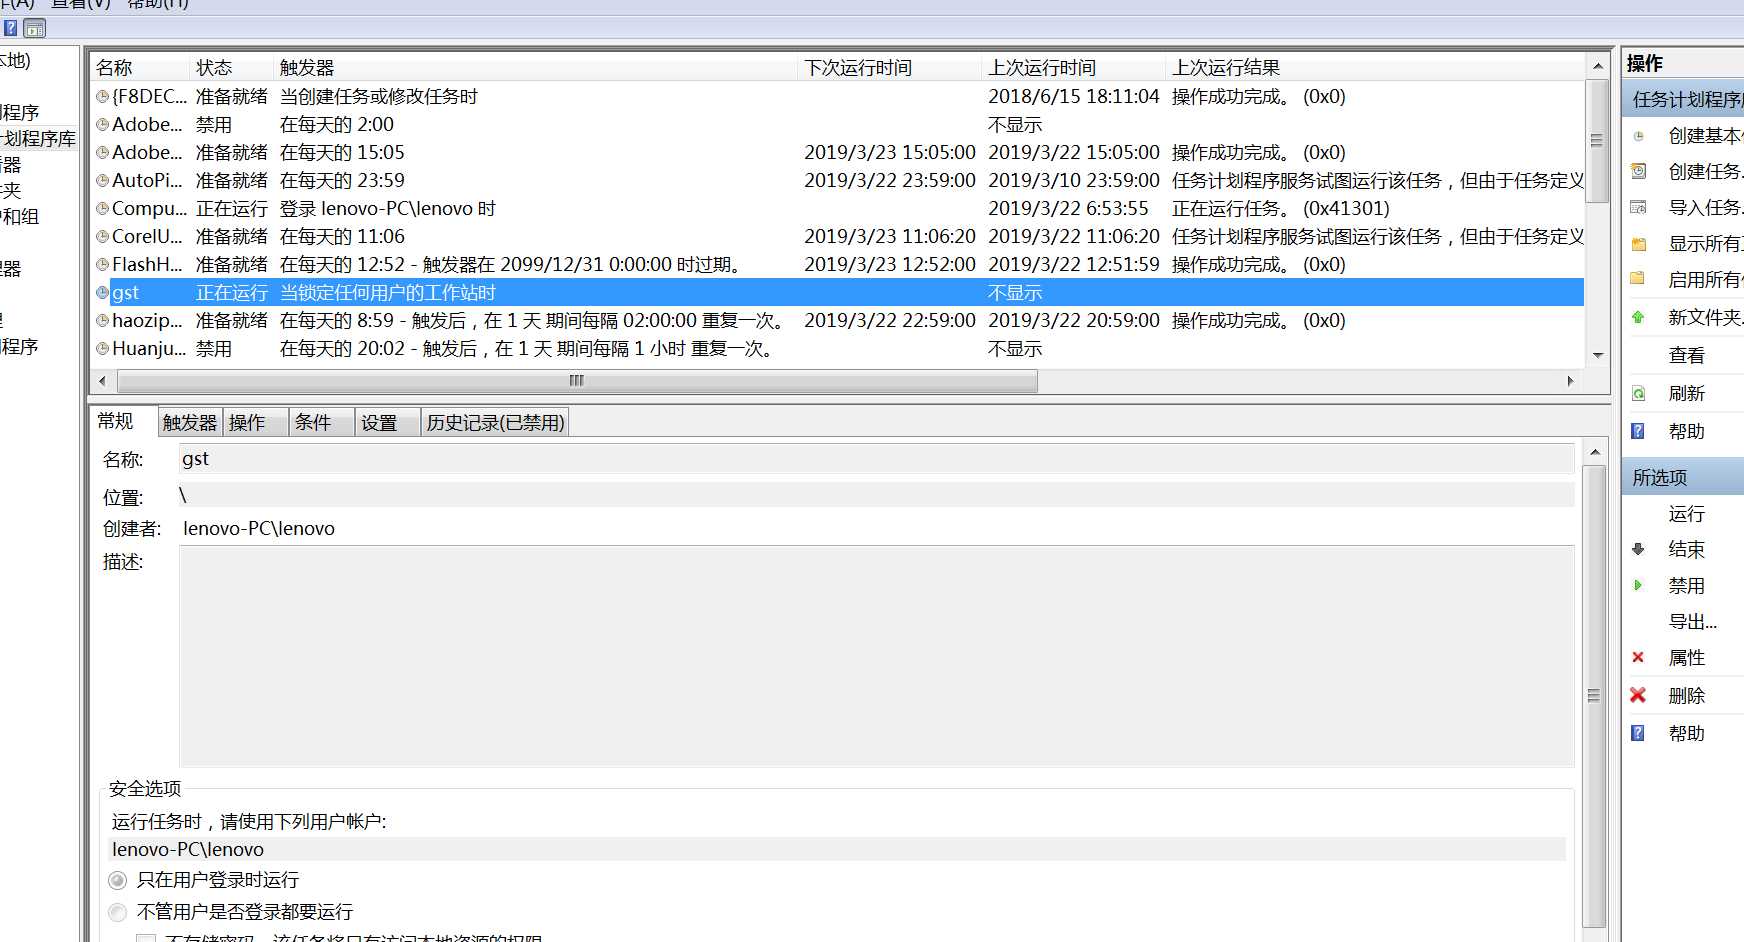Click 运行 under 所选项
This screenshot has width=1744, height=942.
click(x=1686, y=514)
